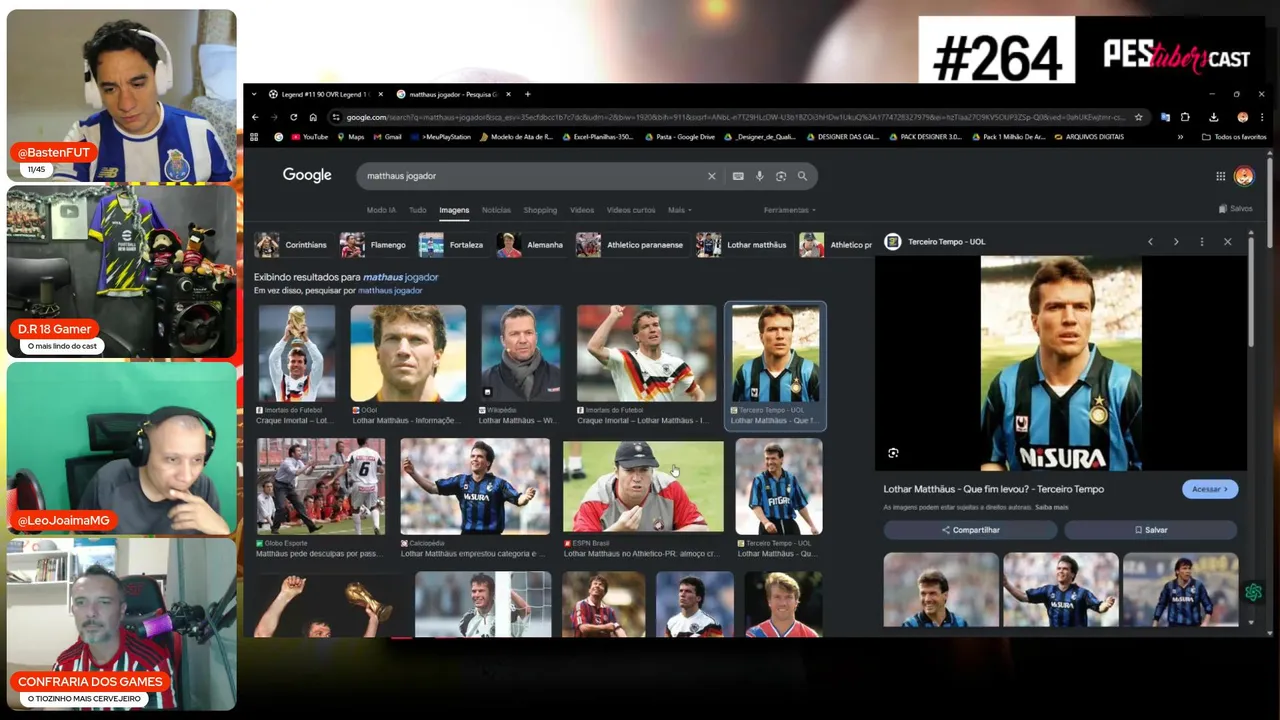Open the YouTube bookmark
This screenshot has height=720, width=1280.
[x=308, y=137]
